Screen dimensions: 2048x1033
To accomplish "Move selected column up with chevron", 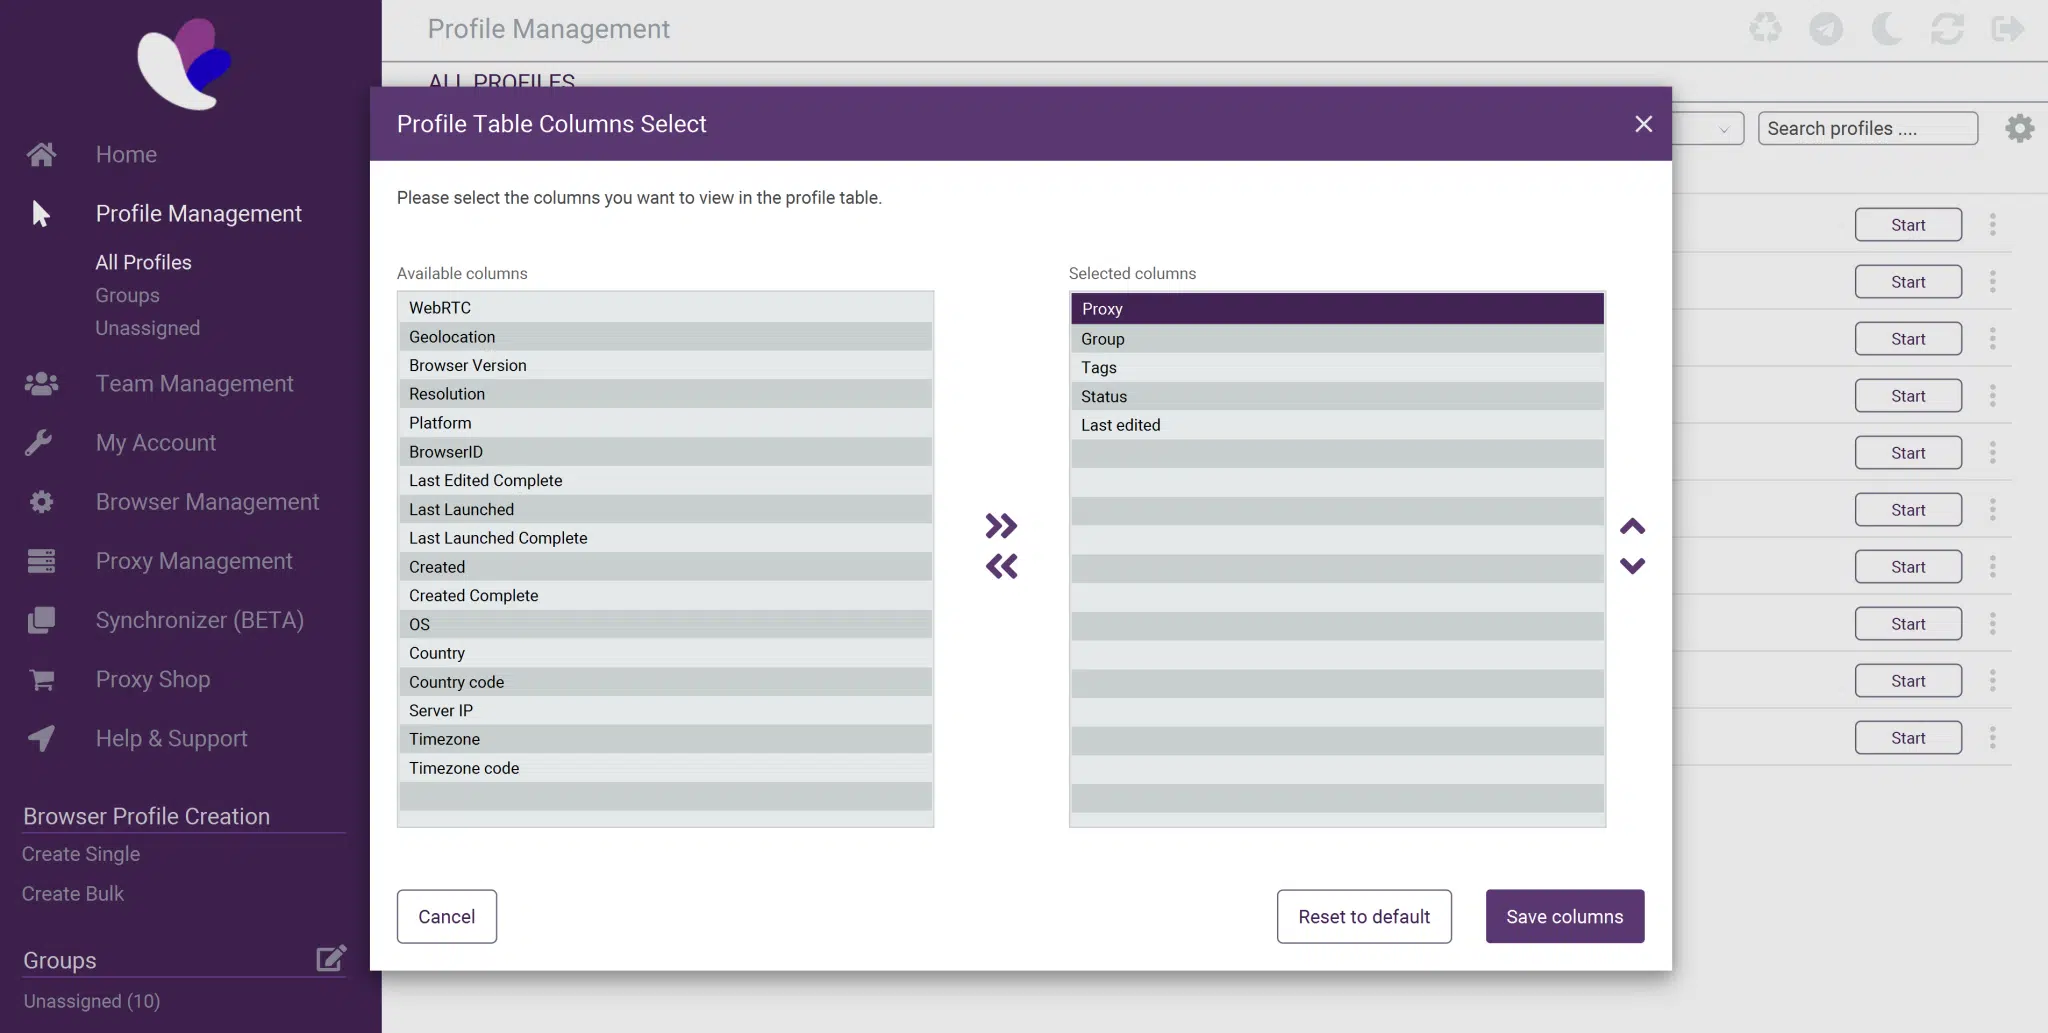I will click(1632, 527).
